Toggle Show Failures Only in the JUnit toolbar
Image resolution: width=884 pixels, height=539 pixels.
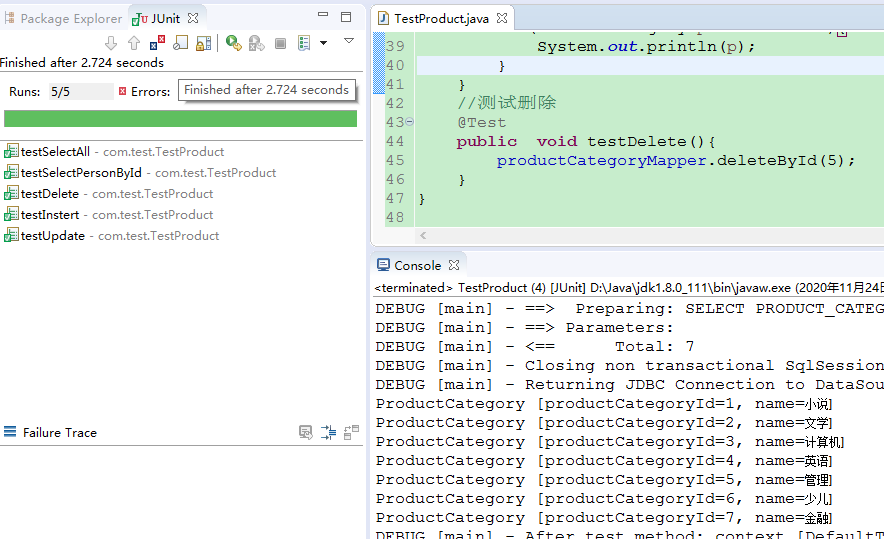(157, 43)
